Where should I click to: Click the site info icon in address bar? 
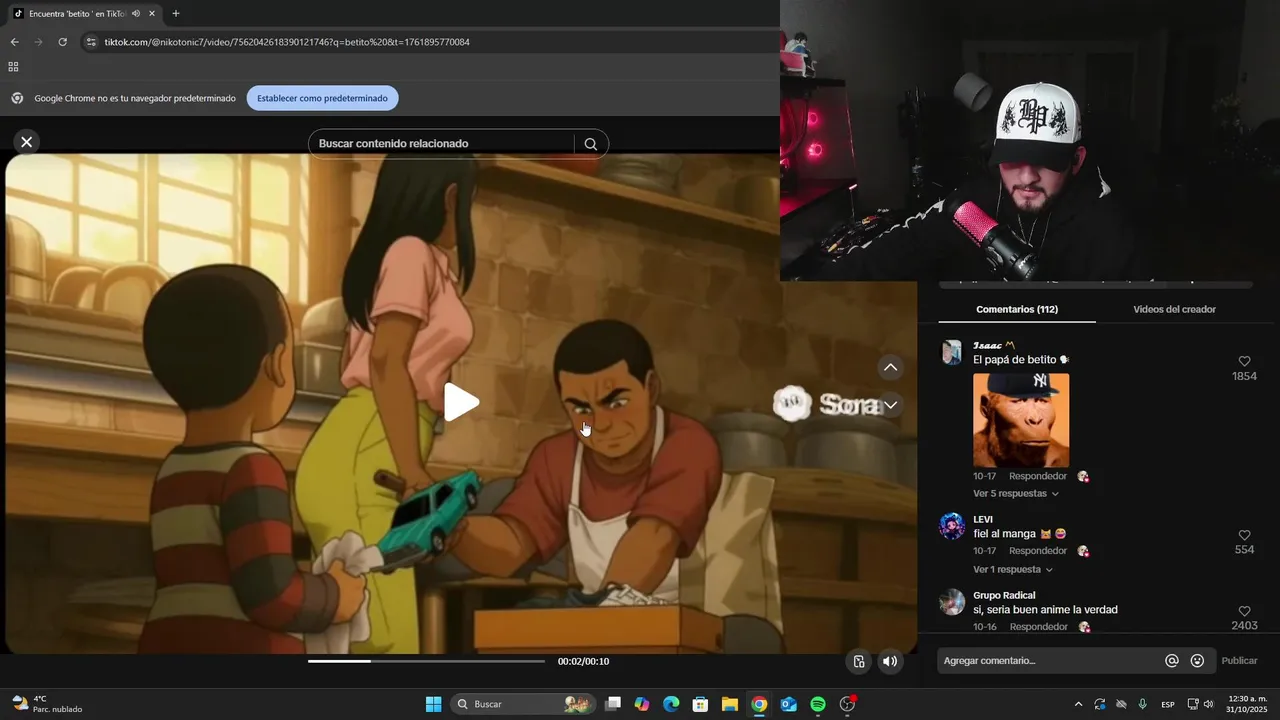pos(91,42)
